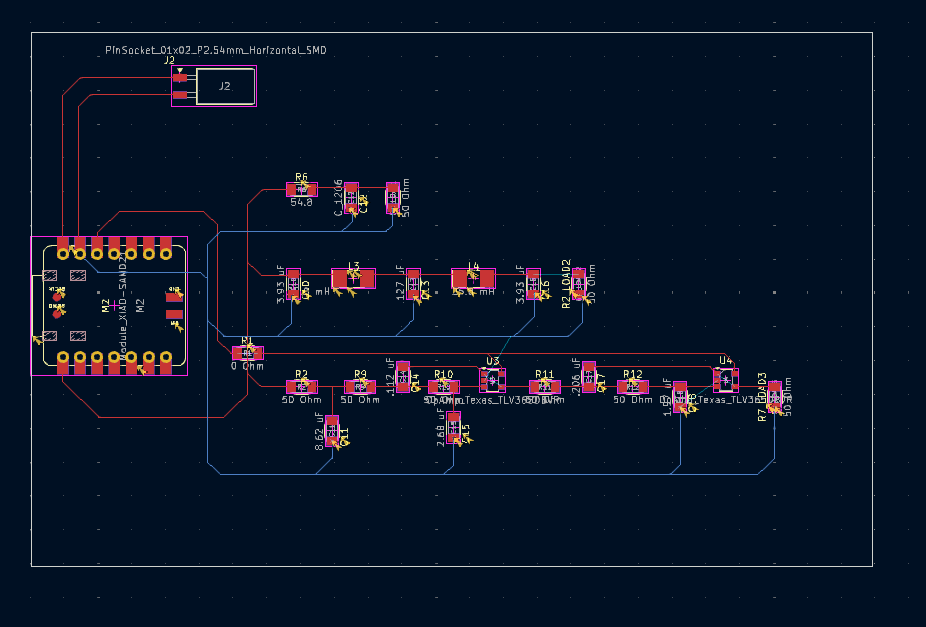Image resolution: width=926 pixels, height=627 pixels.
Task: Select the .206 uF capacitor C17
Action: click(588, 376)
